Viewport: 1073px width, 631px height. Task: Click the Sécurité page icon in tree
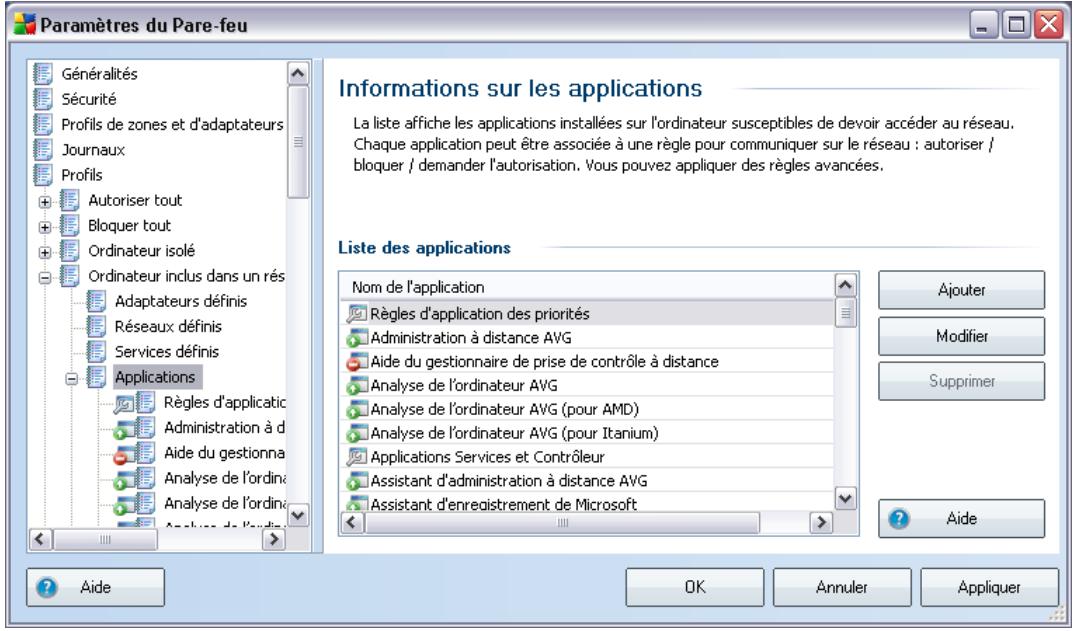42,99
